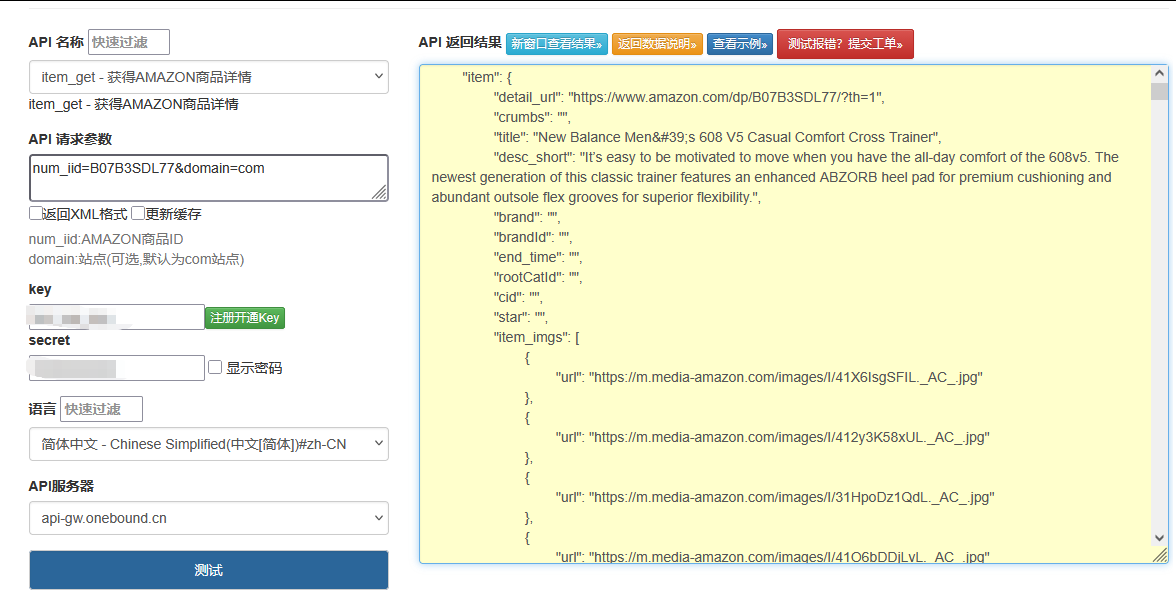Screen dimensions: 1176x610
Task: Grab the request parameters textarea resize handle
Action: [x=380, y=194]
